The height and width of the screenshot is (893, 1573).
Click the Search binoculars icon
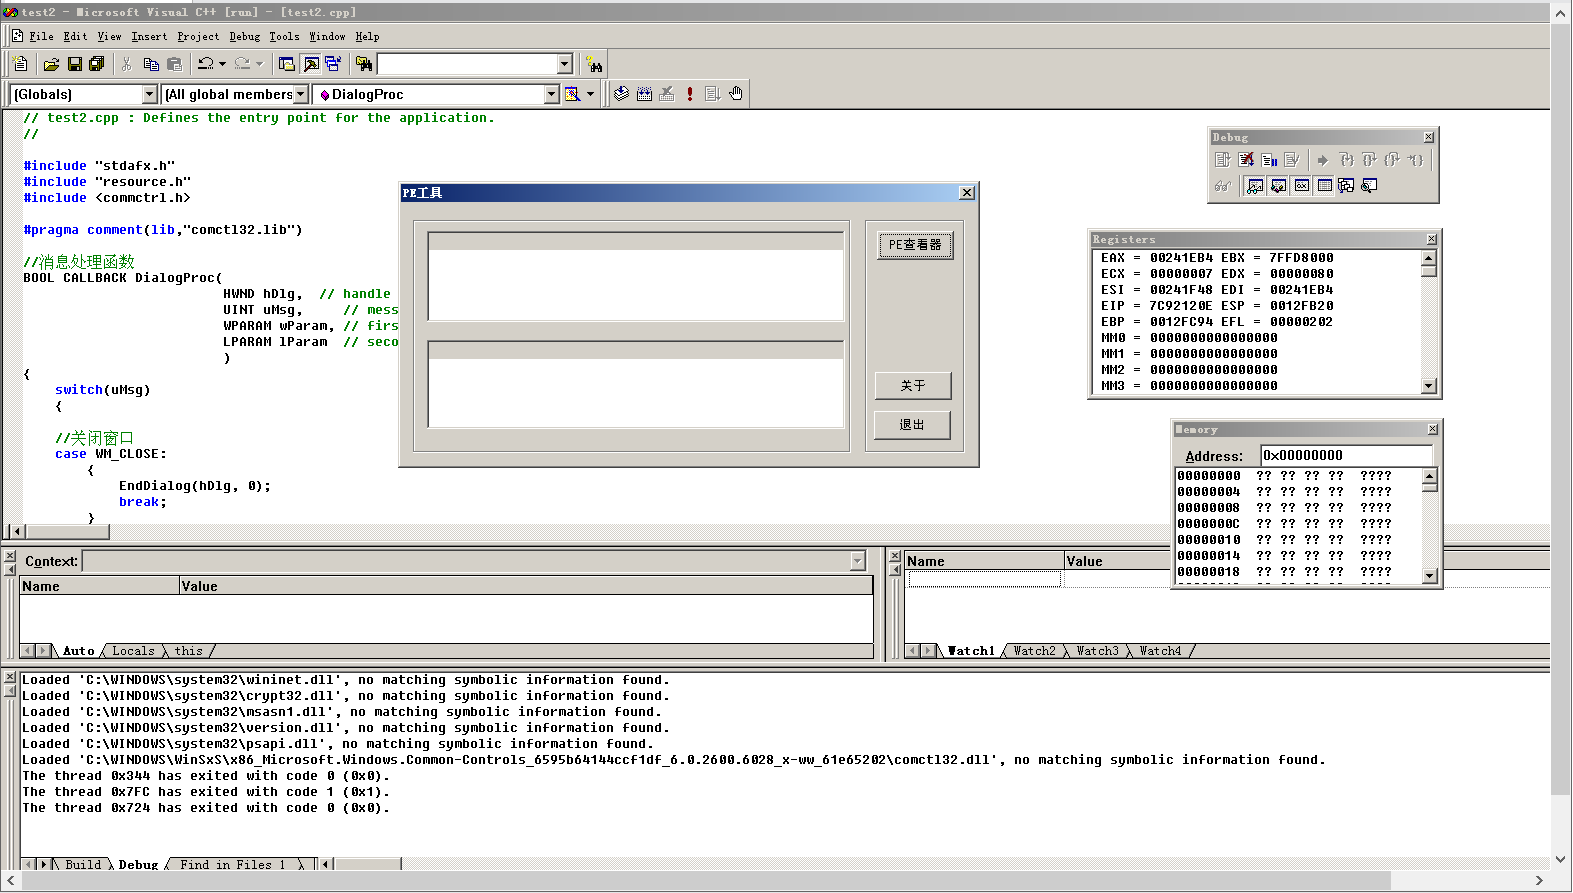tap(595, 64)
